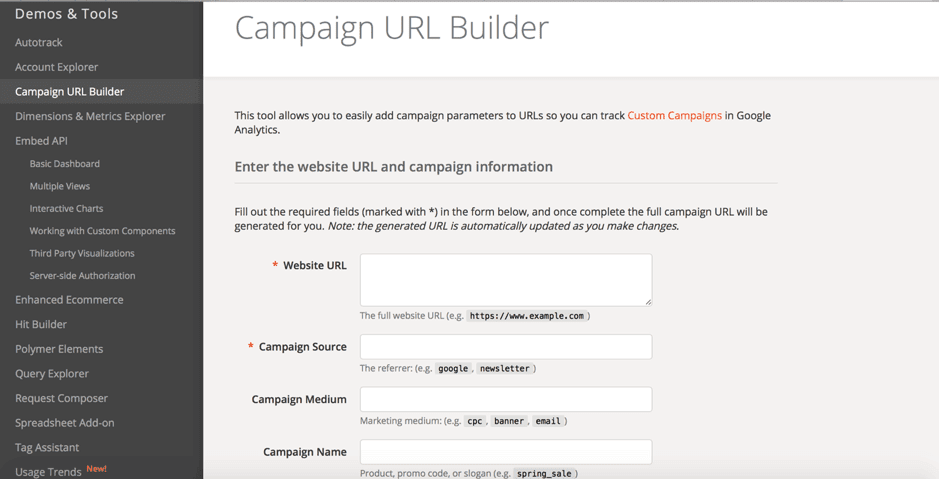Open Autotrack in the sidebar
This screenshot has height=479, width=939.
39,42
